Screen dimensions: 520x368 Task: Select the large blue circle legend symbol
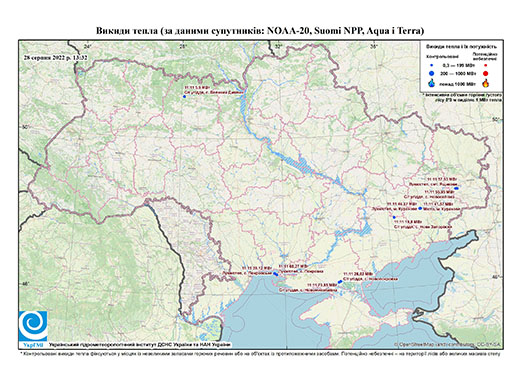pos(432,73)
